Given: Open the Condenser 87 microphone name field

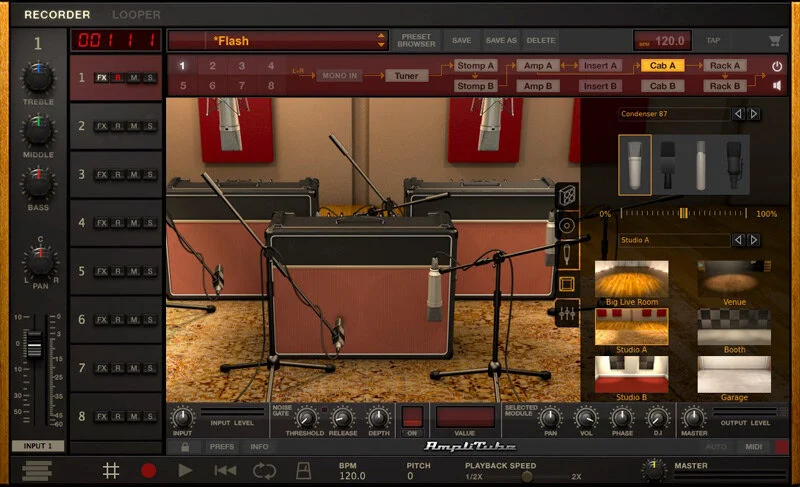Looking at the screenshot, I should pos(674,114).
